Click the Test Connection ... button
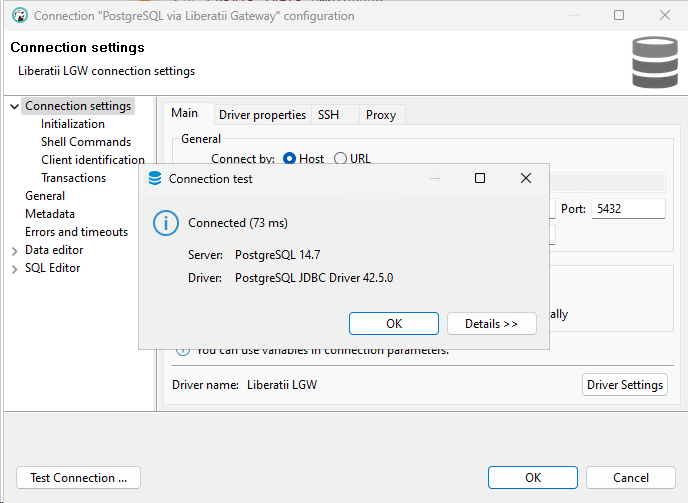 pyautogui.click(x=79, y=478)
